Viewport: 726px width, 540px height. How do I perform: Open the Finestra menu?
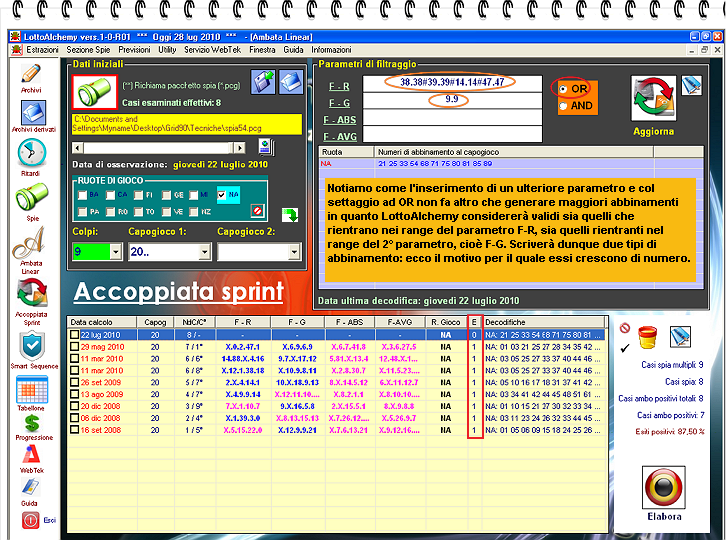(x=262, y=50)
